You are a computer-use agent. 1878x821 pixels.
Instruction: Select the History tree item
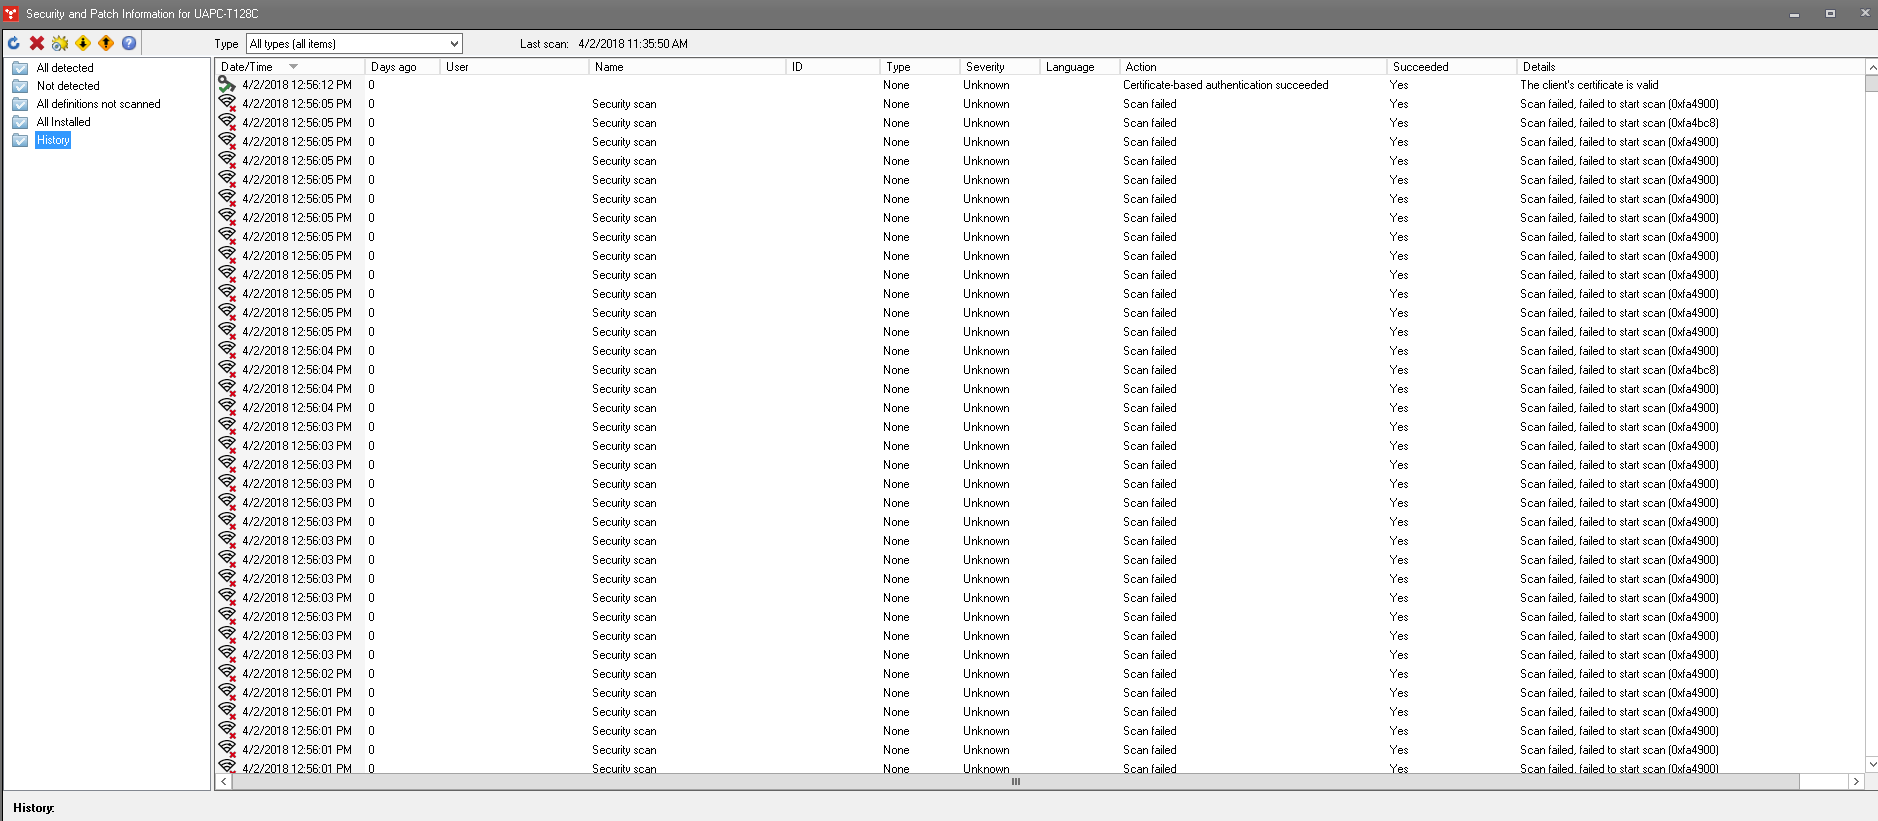53,140
